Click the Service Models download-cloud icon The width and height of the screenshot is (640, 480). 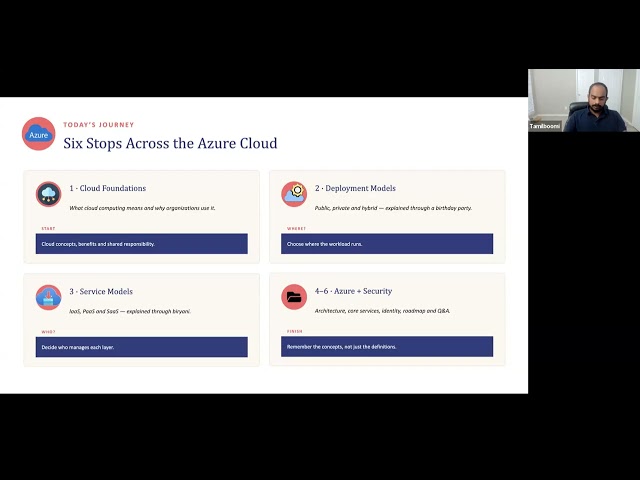pyautogui.click(x=49, y=297)
